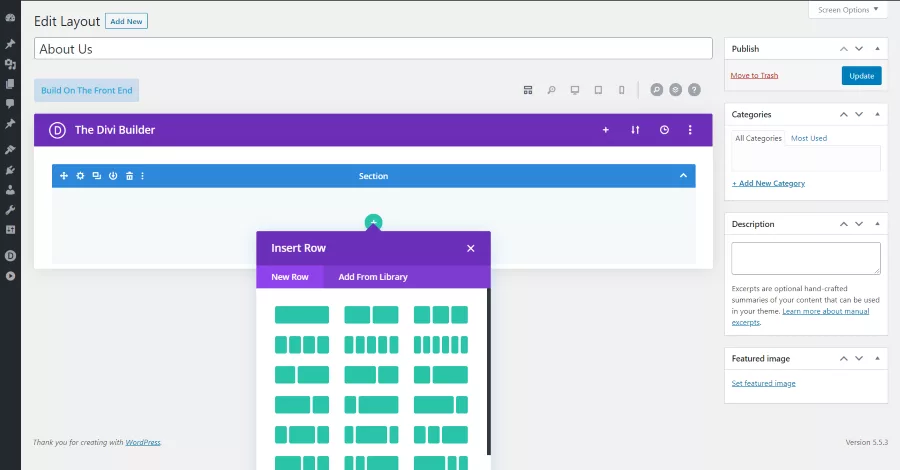Click Build On The Front End

pyautogui.click(x=87, y=90)
